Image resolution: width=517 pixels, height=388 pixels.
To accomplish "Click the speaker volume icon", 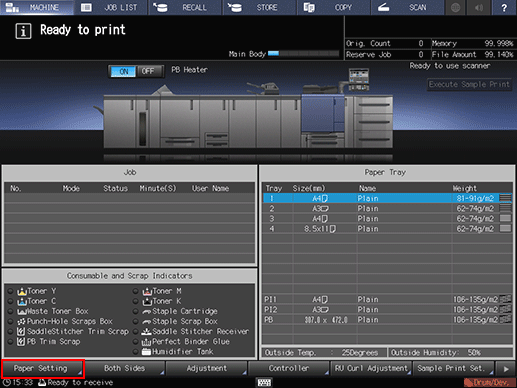I will 479,7.
